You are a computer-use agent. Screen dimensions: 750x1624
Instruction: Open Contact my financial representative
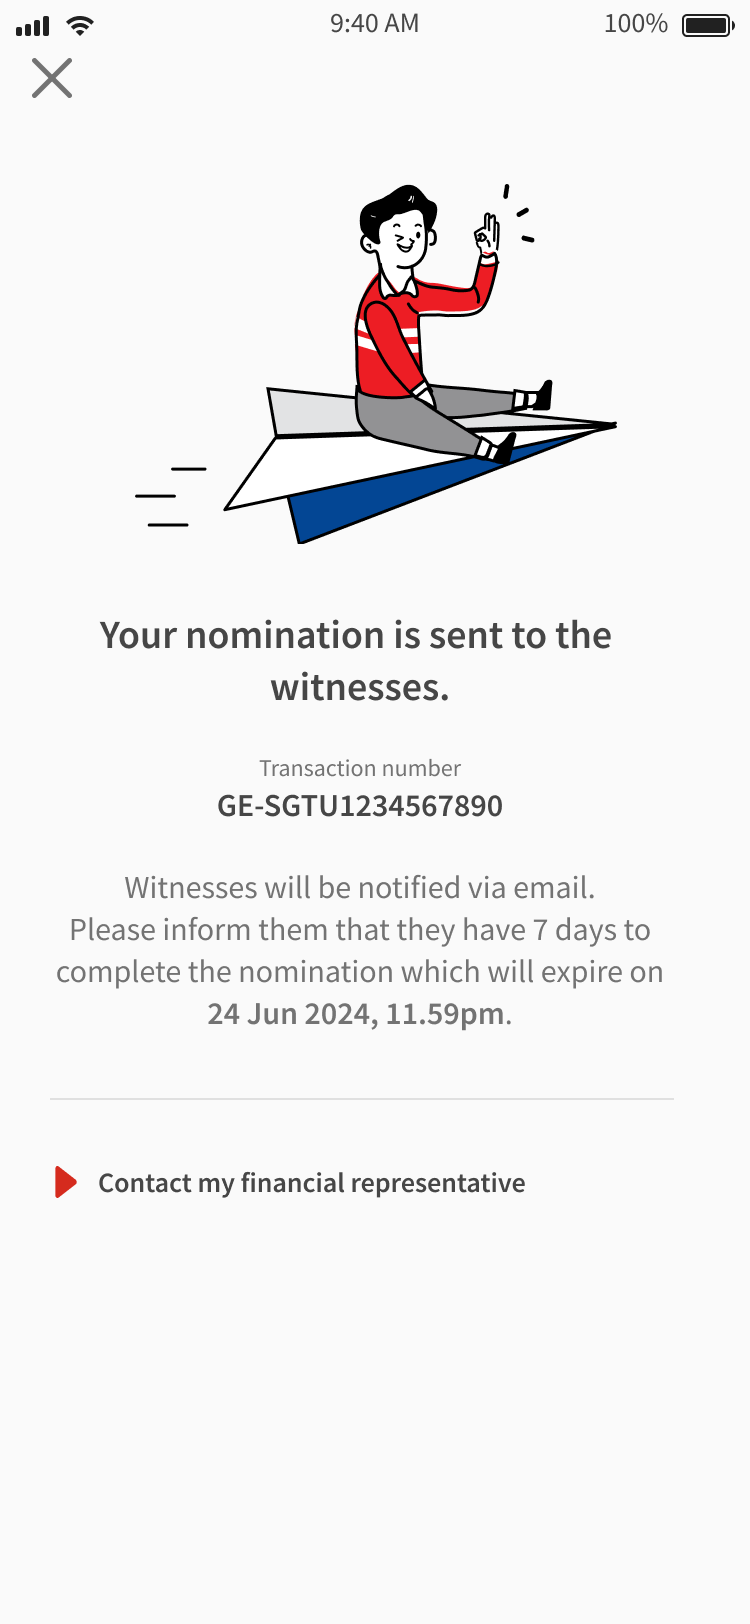click(x=311, y=1183)
